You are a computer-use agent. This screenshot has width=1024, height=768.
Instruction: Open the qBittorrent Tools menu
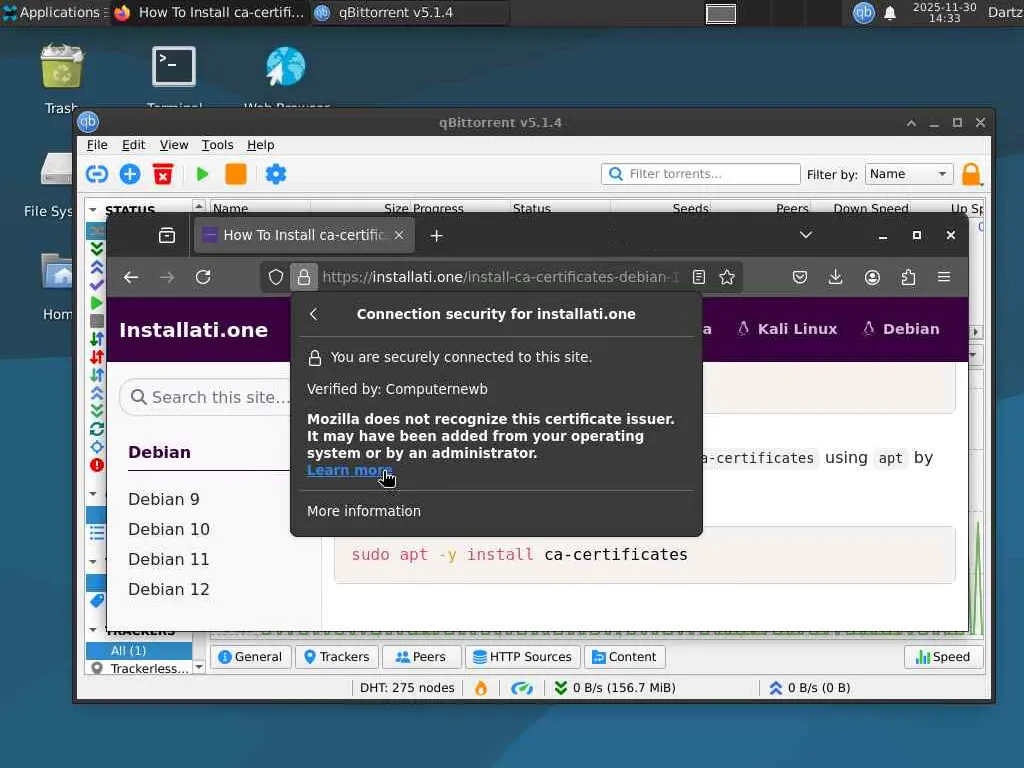[217, 145]
